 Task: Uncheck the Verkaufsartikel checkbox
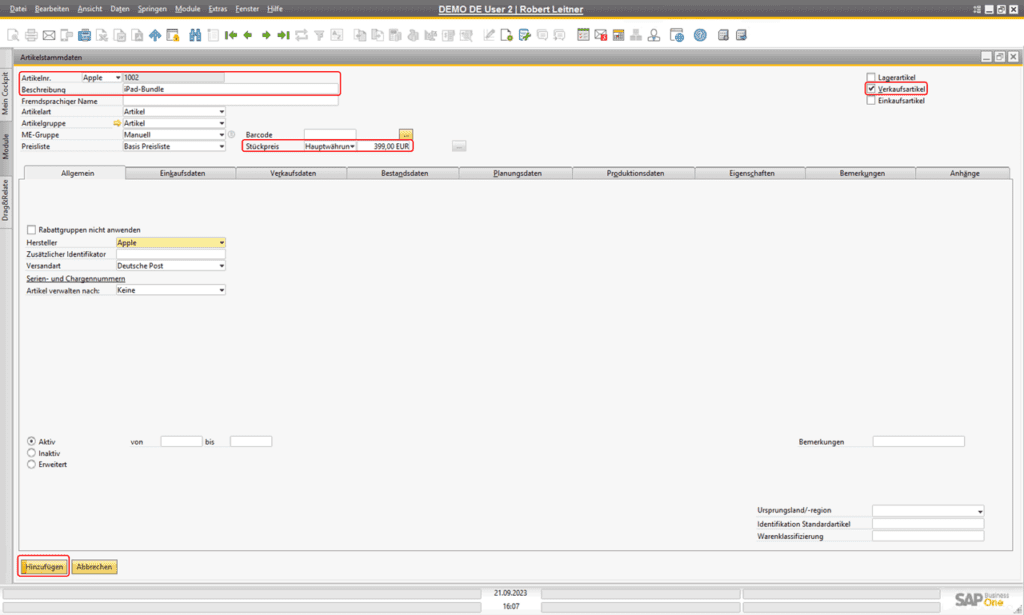click(x=871, y=89)
